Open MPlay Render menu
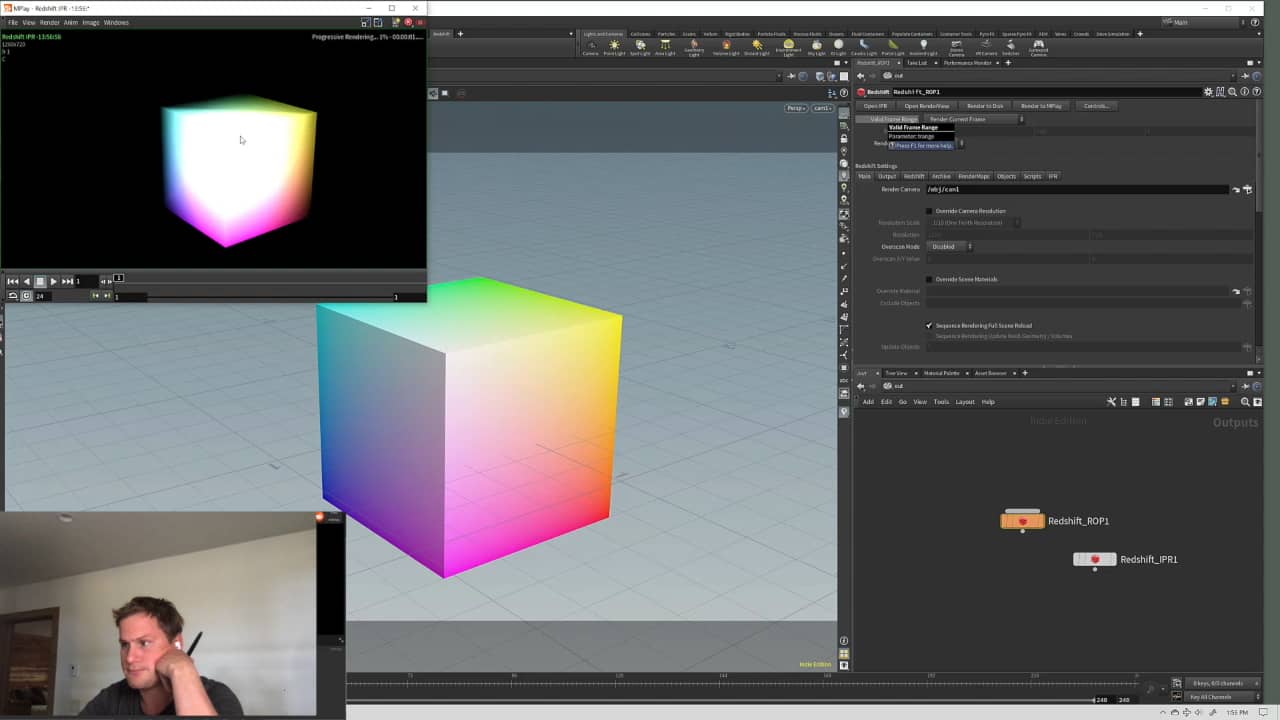The height and width of the screenshot is (720, 1280). pos(49,22)
